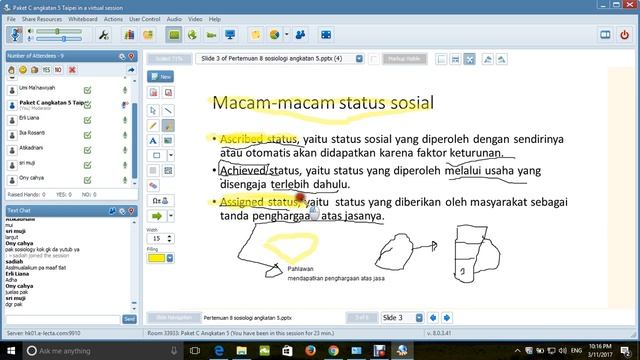Open the polls bar-chart icon
The width and height of the screenshot is (640, 360).
pyautogui.click(x=129, y=35)
